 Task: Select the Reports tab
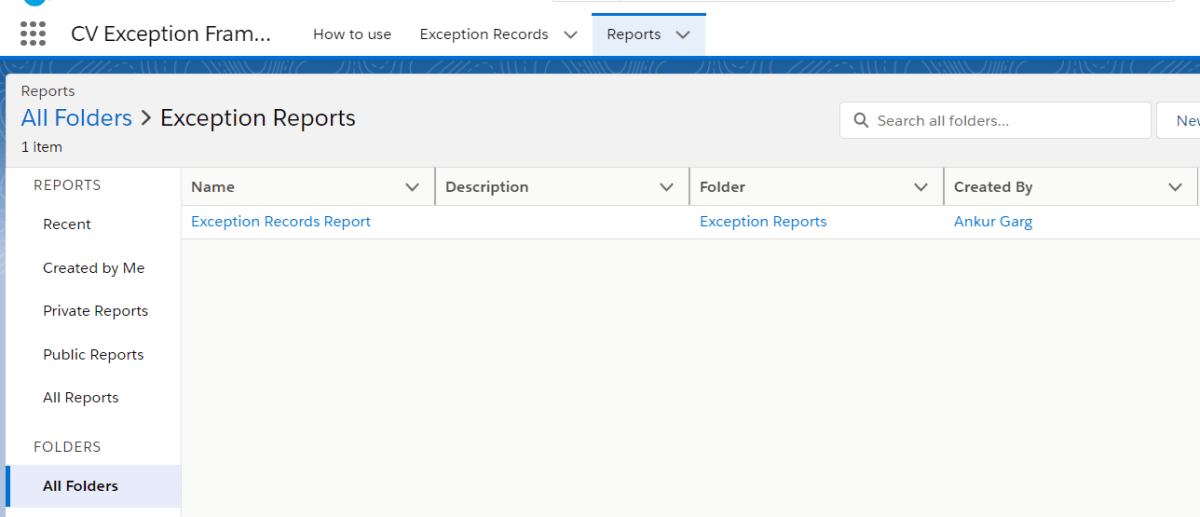tap(634, 34)
